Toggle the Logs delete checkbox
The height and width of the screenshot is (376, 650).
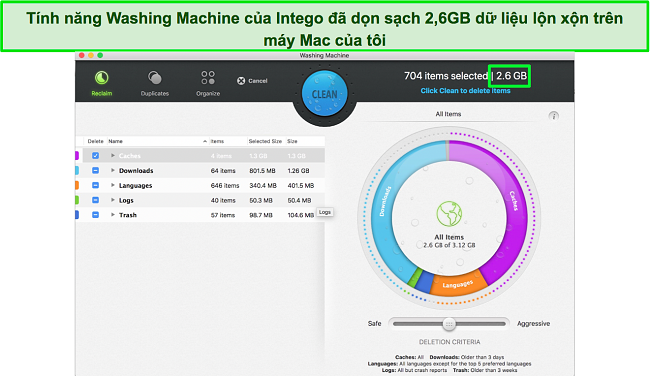point(95,200)
